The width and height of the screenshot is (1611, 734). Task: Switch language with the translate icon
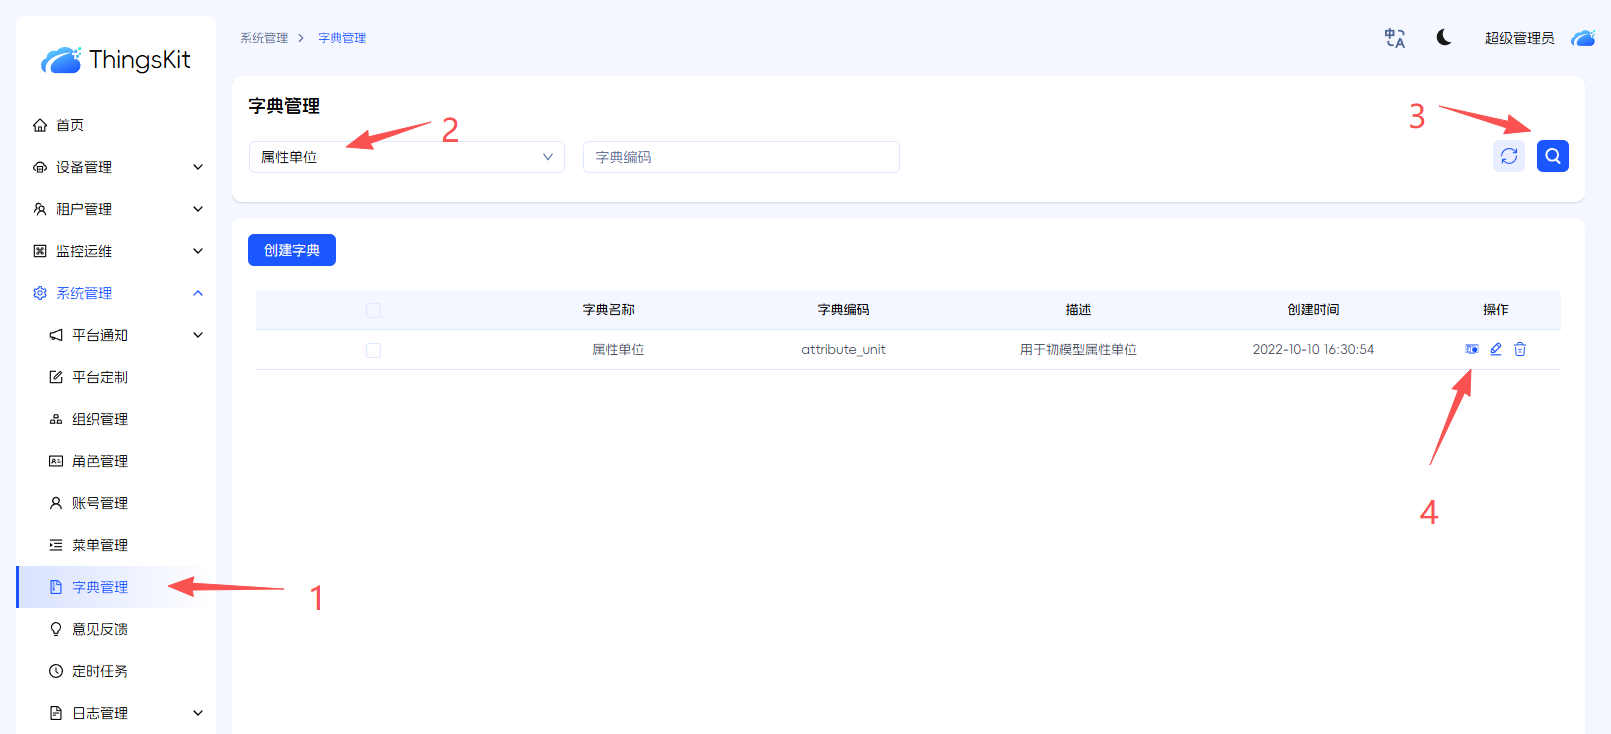click(1394, 38)
